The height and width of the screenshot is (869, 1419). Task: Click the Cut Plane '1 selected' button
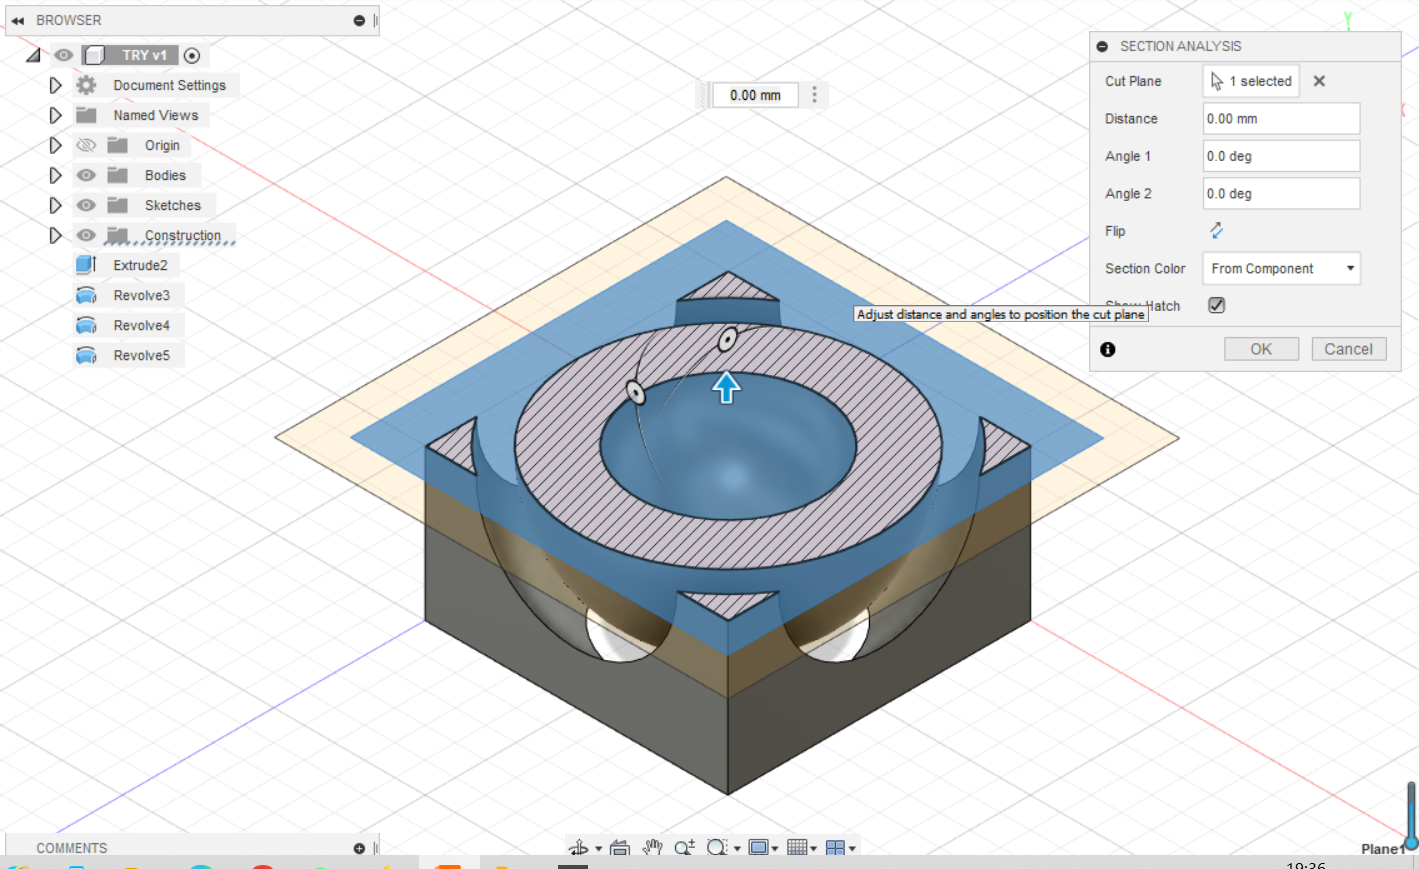(1251, 81)
